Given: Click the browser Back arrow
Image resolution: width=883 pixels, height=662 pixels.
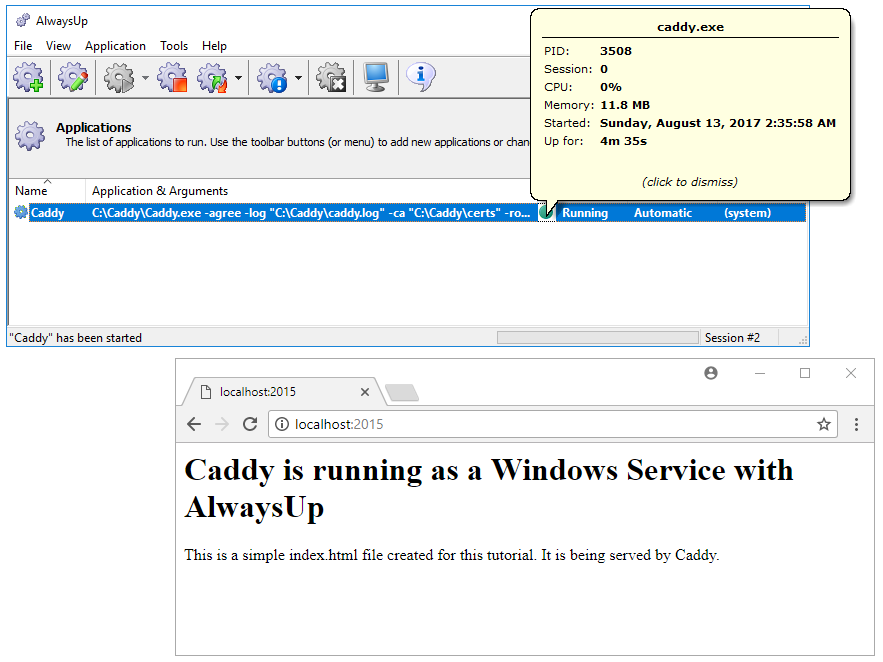Looking at the screenshot, I should [194, 424].
